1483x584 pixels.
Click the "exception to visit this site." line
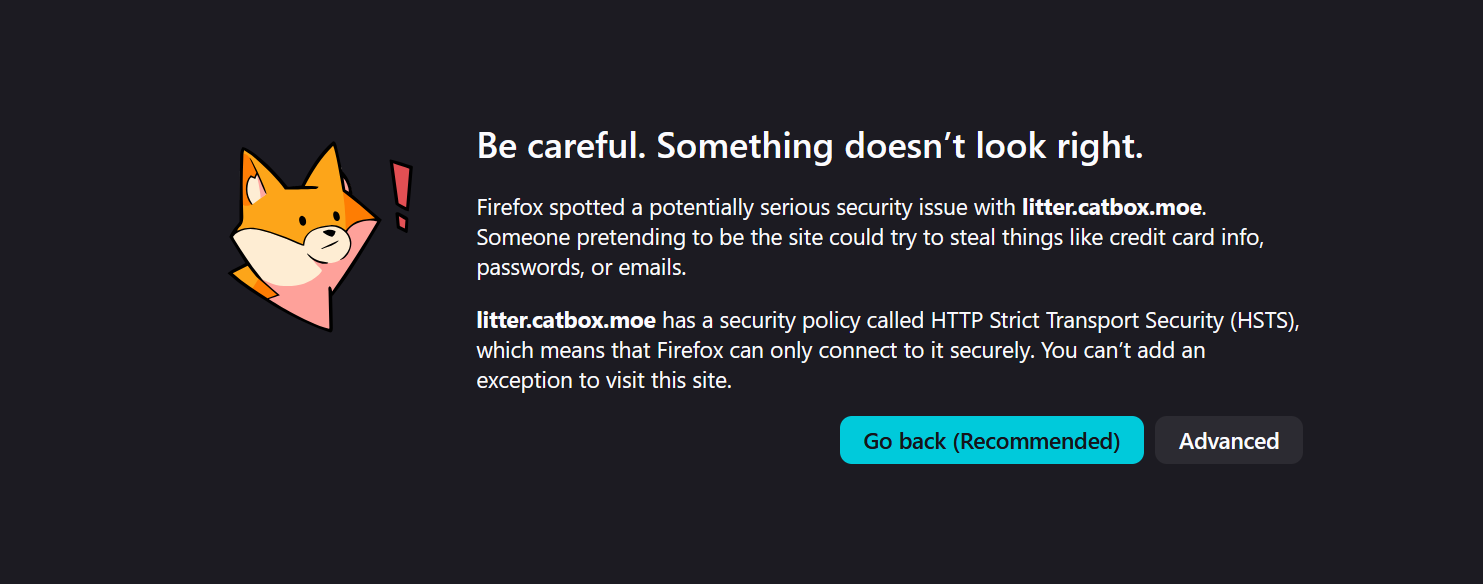pyautogui.click(x=604, y=381)
